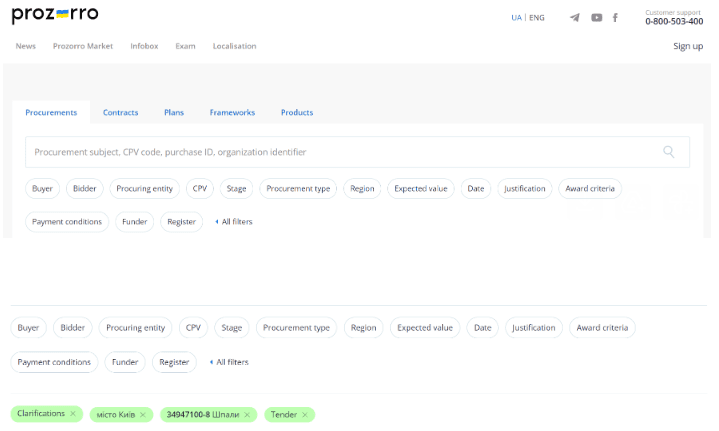719x431 pixels.
Task: Expand All filters in upper search panel
Action: pos(234,222)
